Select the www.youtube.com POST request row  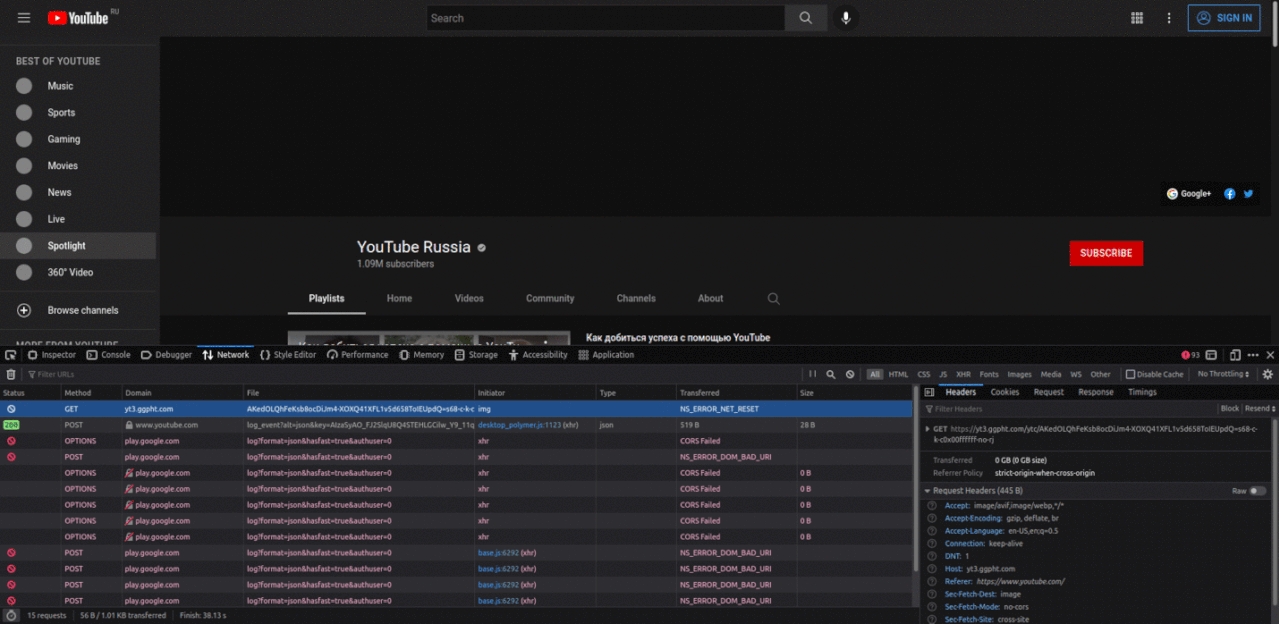point(457,425)
